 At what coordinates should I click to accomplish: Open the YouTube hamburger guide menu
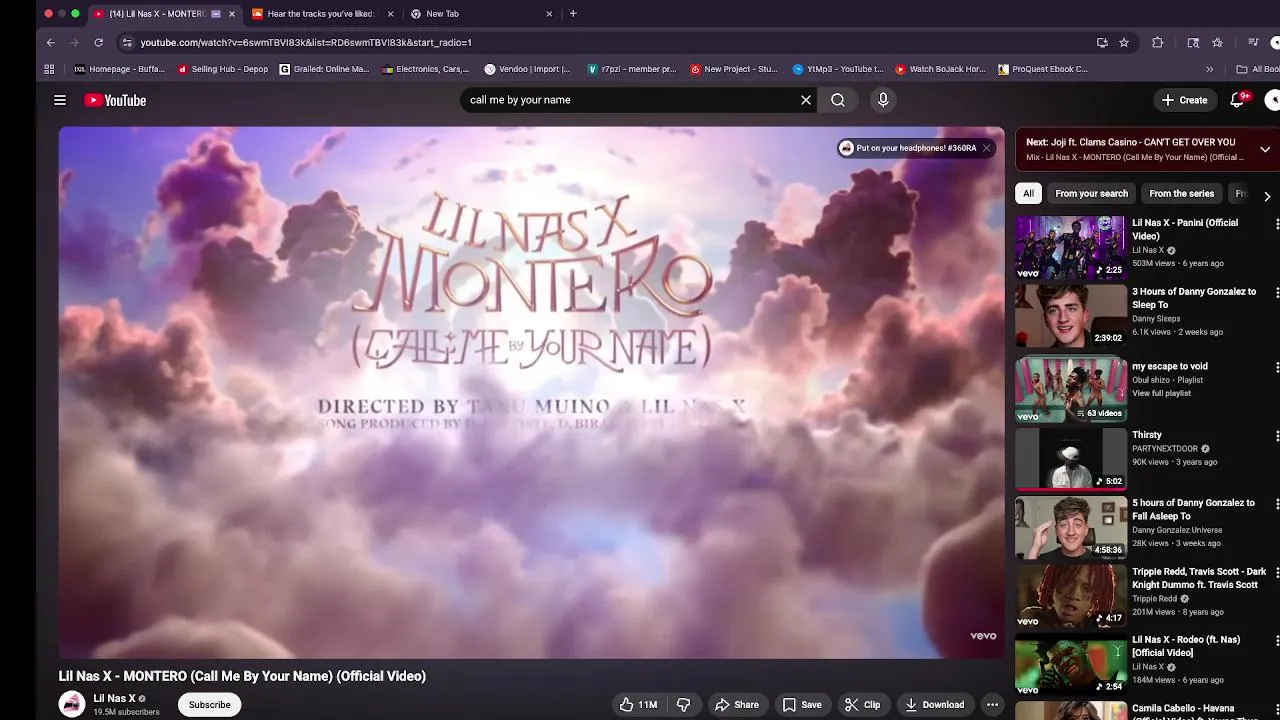click(60, 100)
